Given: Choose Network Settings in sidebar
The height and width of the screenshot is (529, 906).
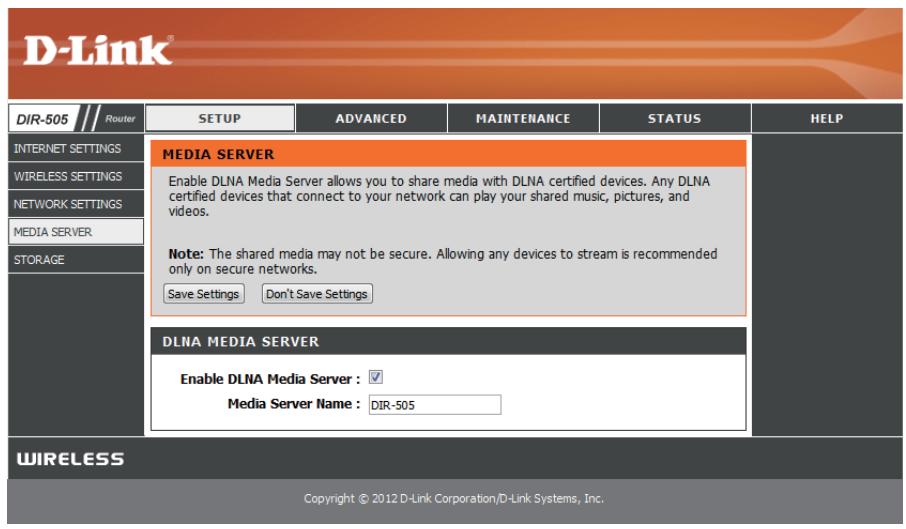Looking at the screenshot, I should (x=76, y=204).
